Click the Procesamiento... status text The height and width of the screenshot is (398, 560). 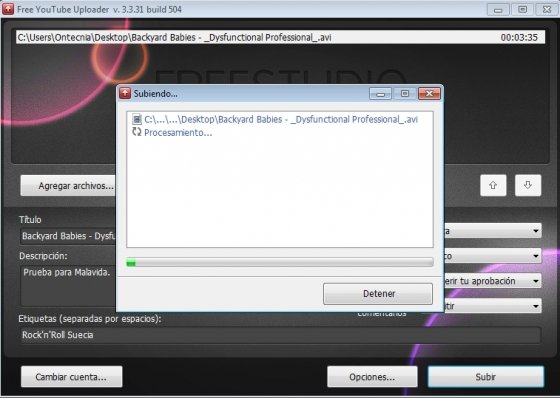[178, 133]
